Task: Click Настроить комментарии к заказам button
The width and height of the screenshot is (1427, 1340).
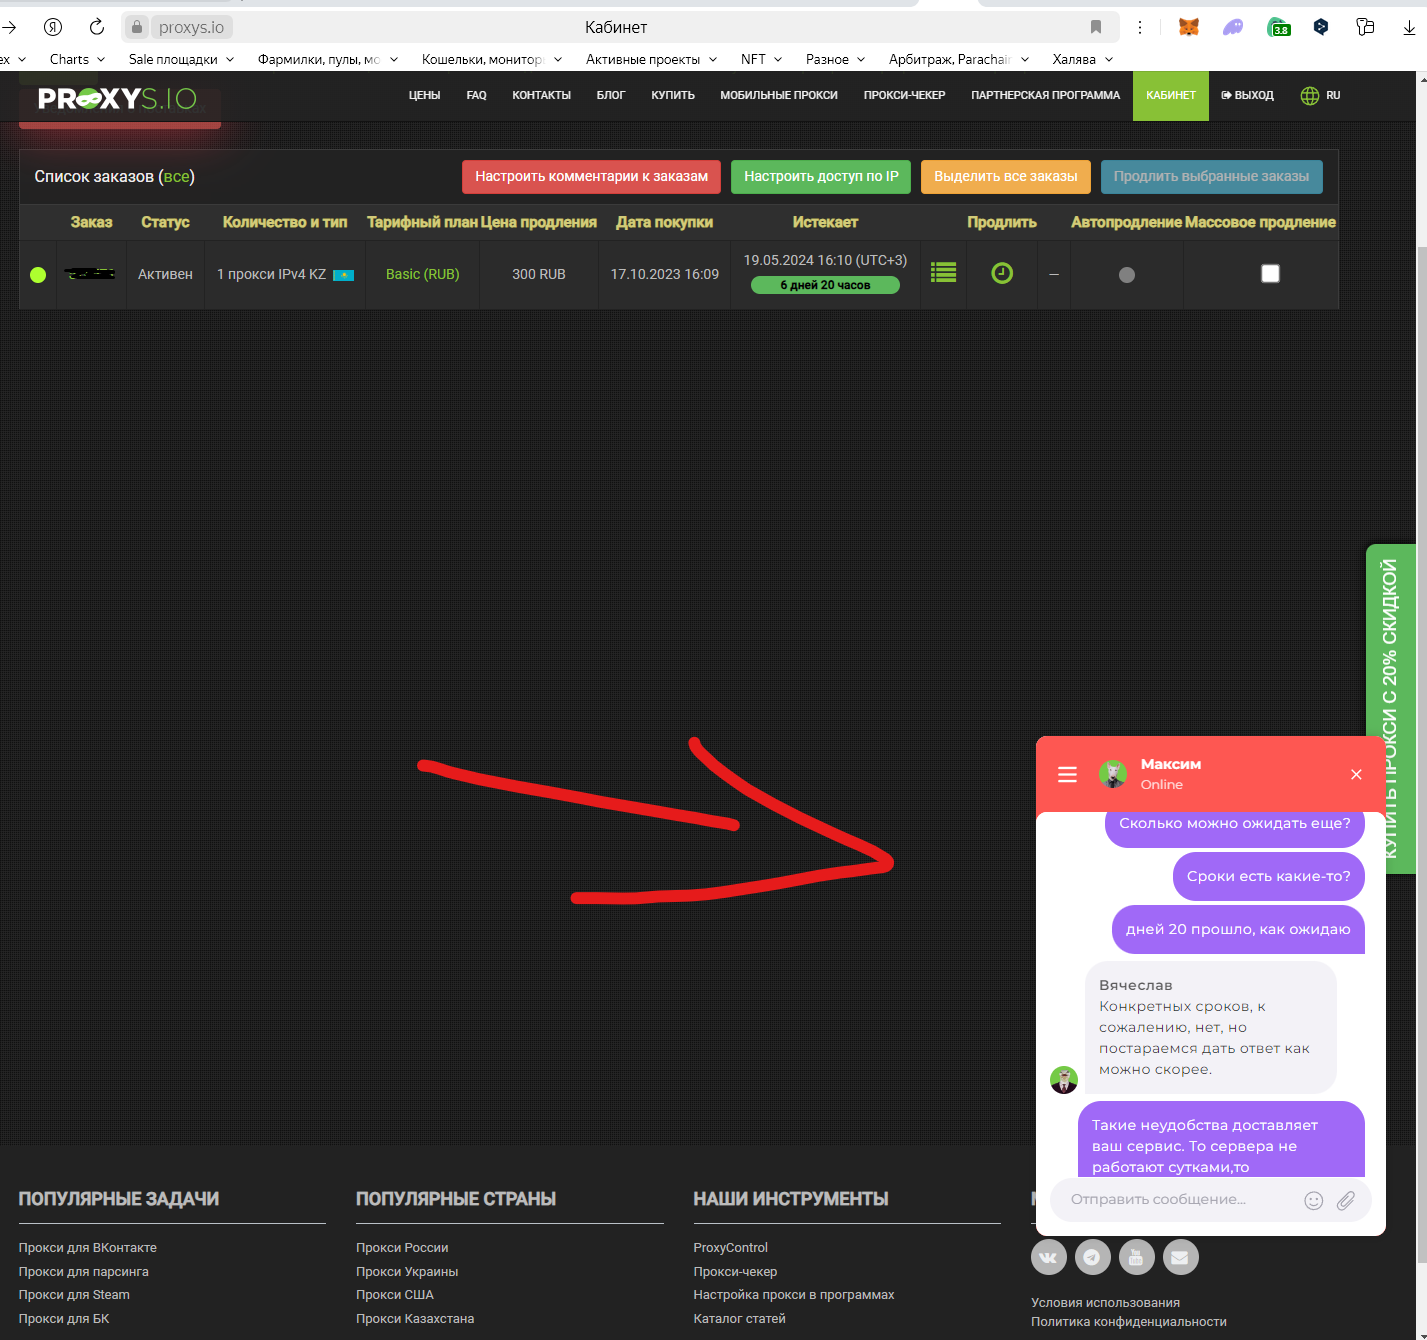Action: 591,177
